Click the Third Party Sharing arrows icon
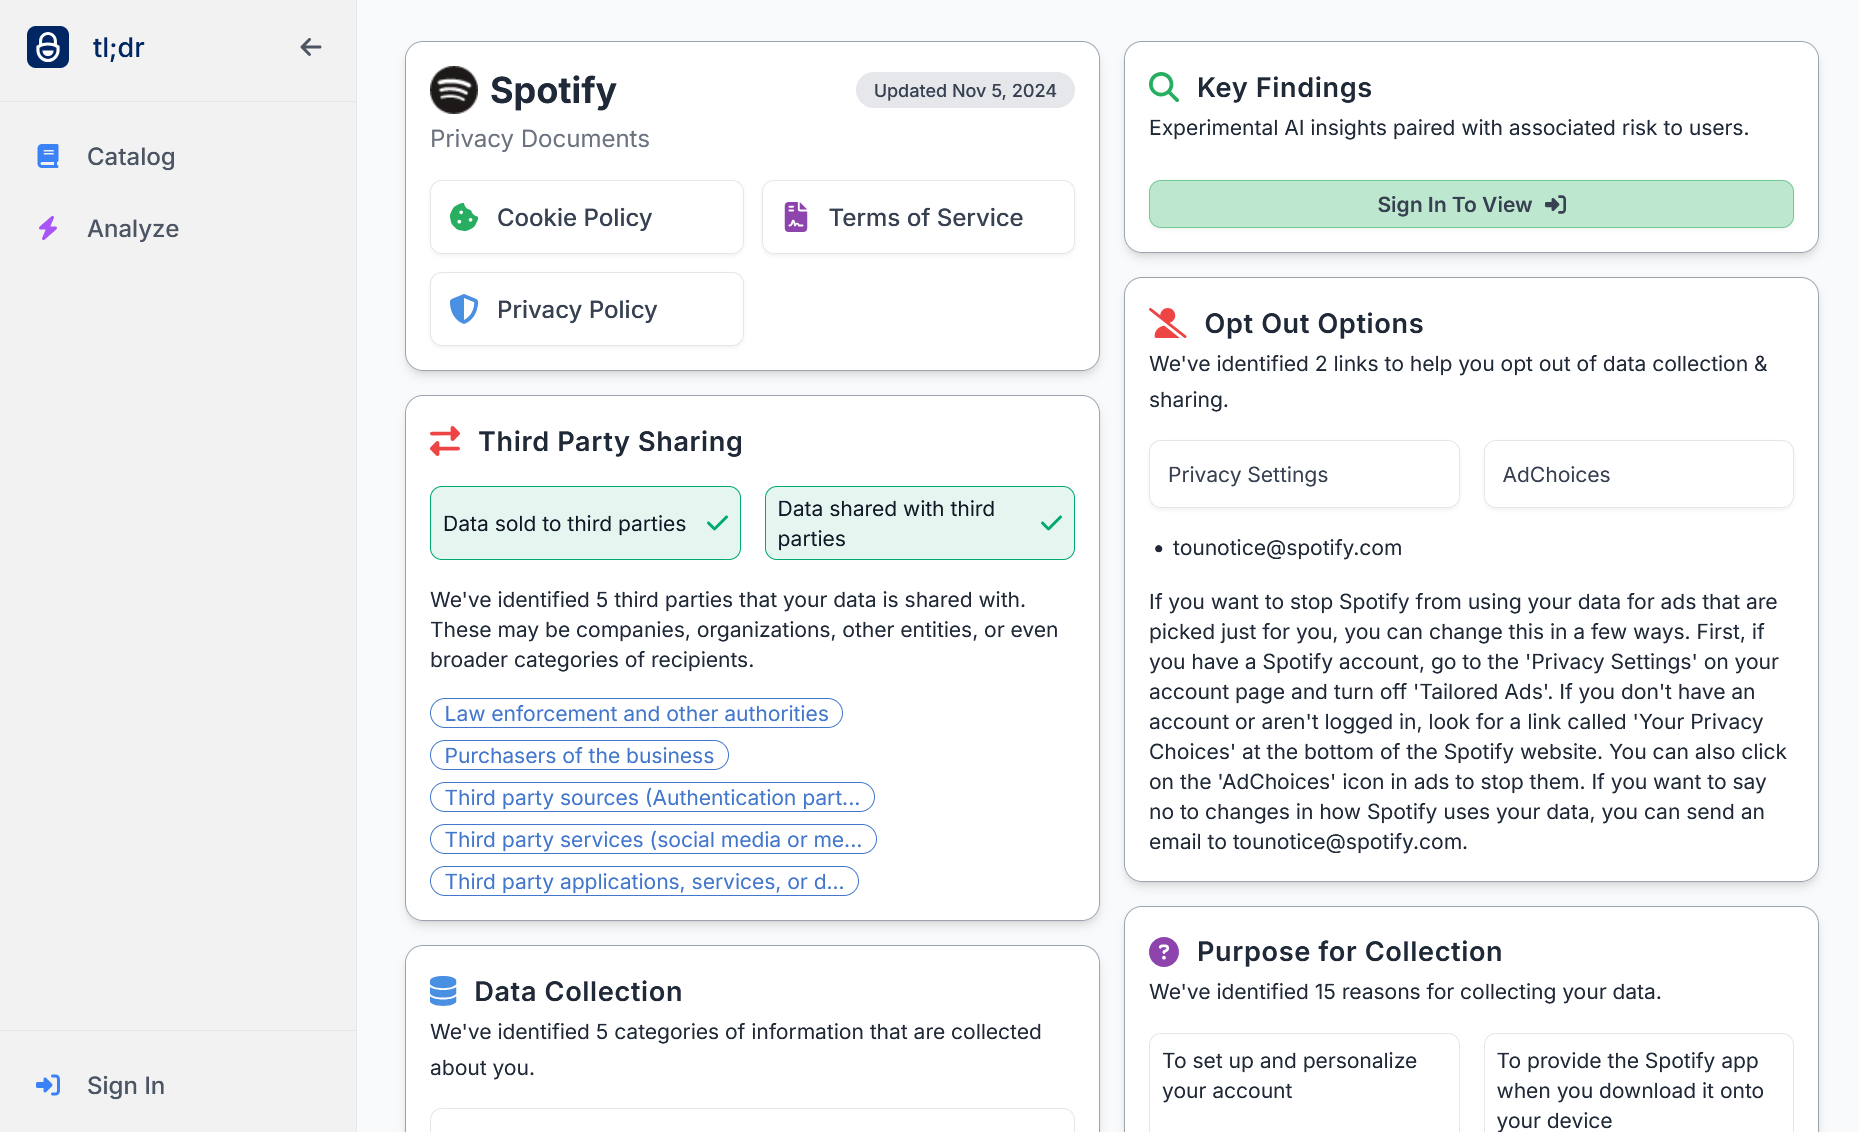 click(x=445, y=441)
